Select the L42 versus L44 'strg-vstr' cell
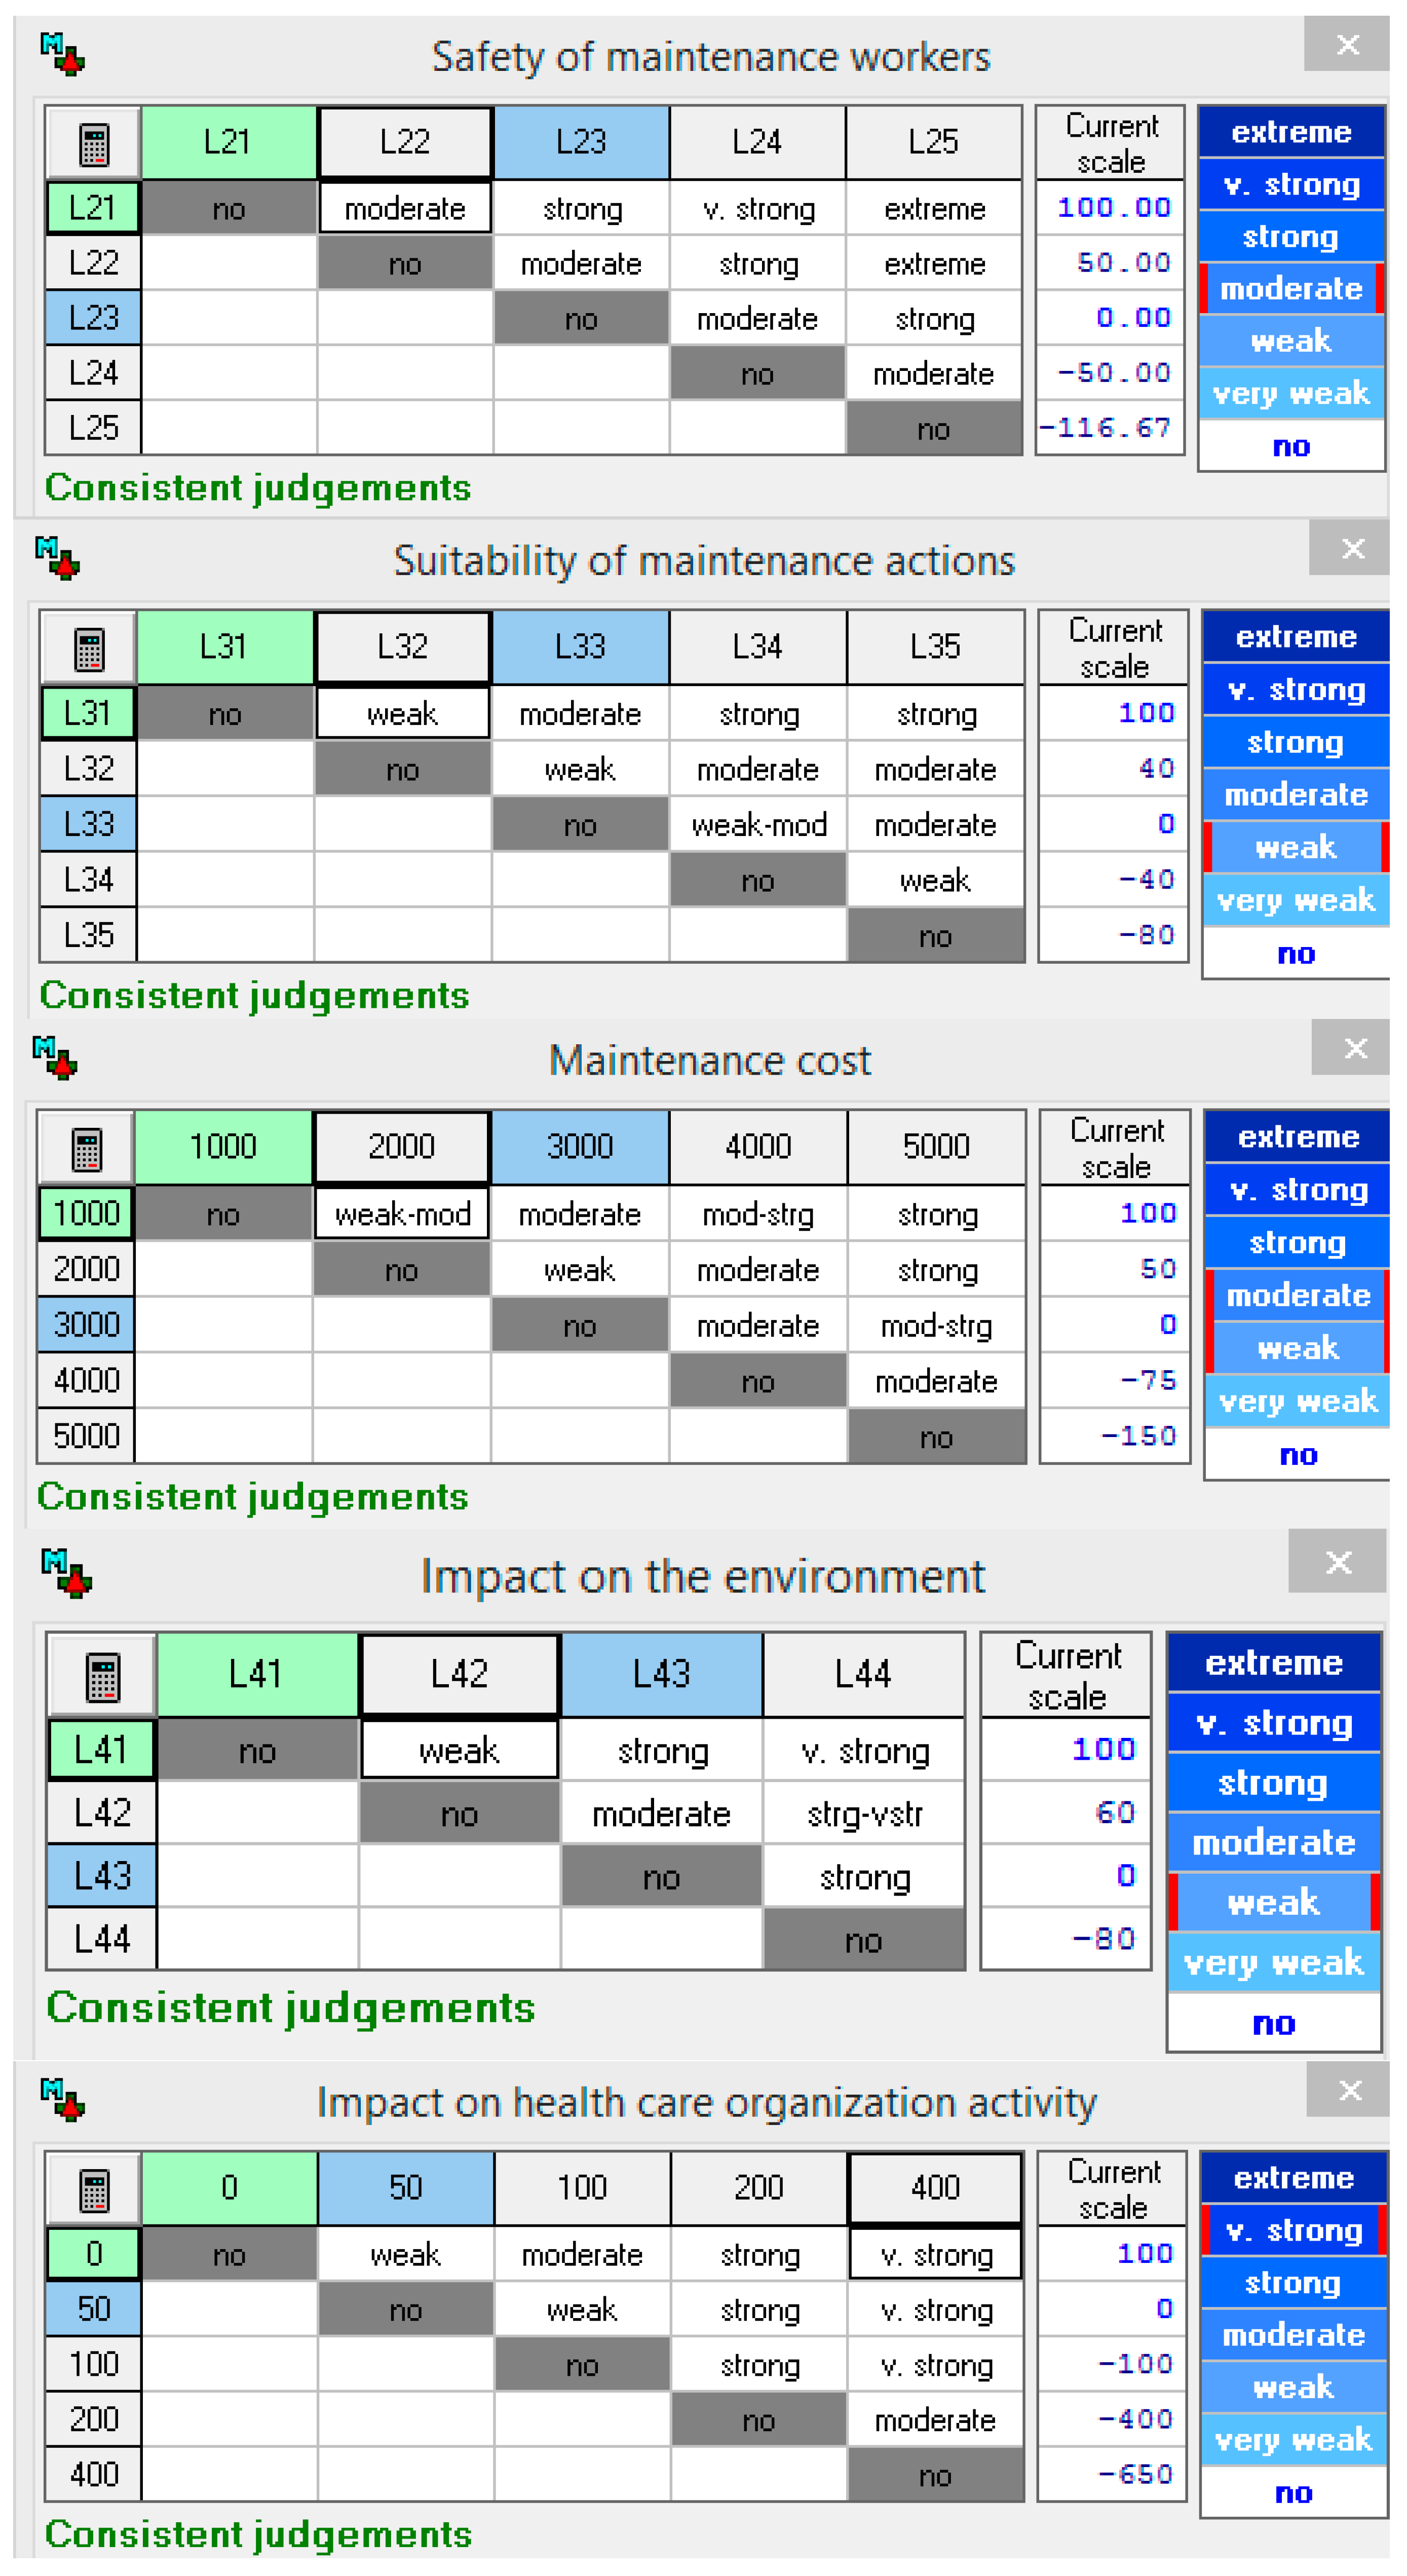Image resolution: width=1407 pixels, height=2576 pixels. pos(864,1814)
